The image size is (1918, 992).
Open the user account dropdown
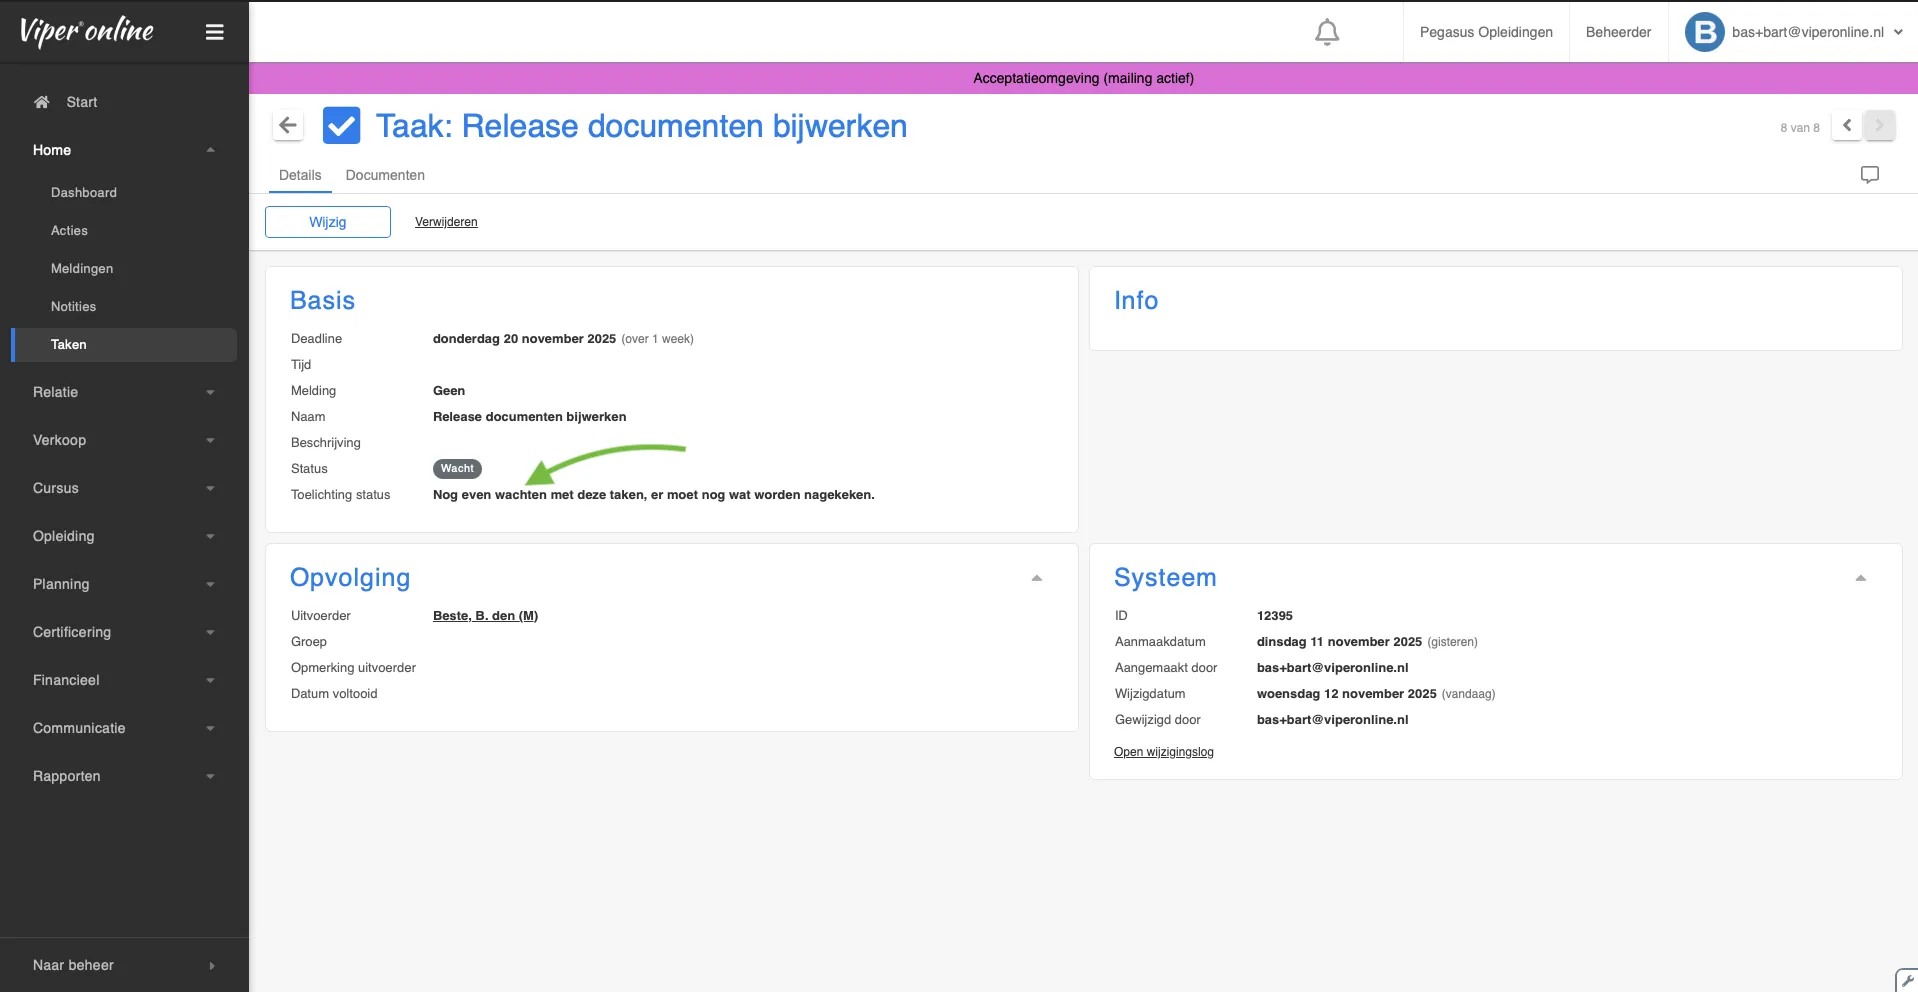(x=1897, y=32)
